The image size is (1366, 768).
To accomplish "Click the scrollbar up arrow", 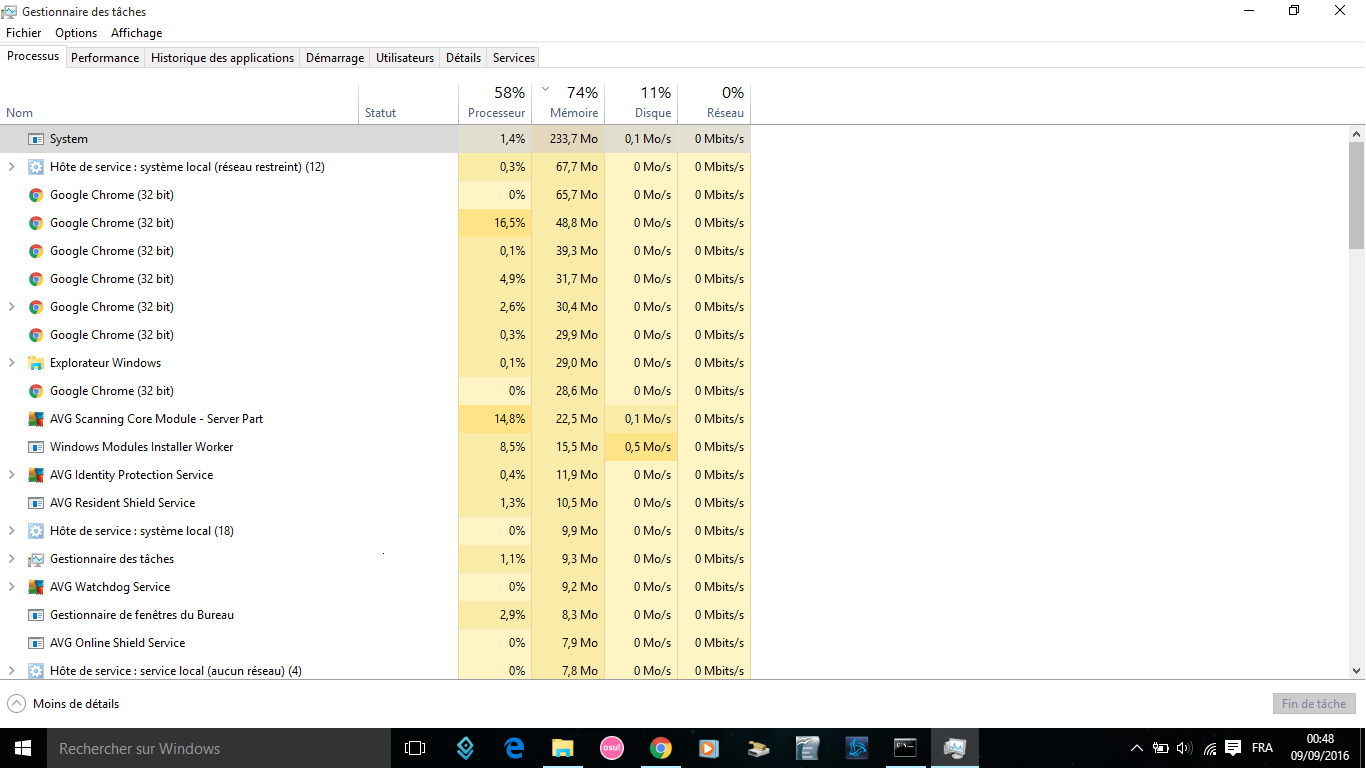I will click(1357, 133).
